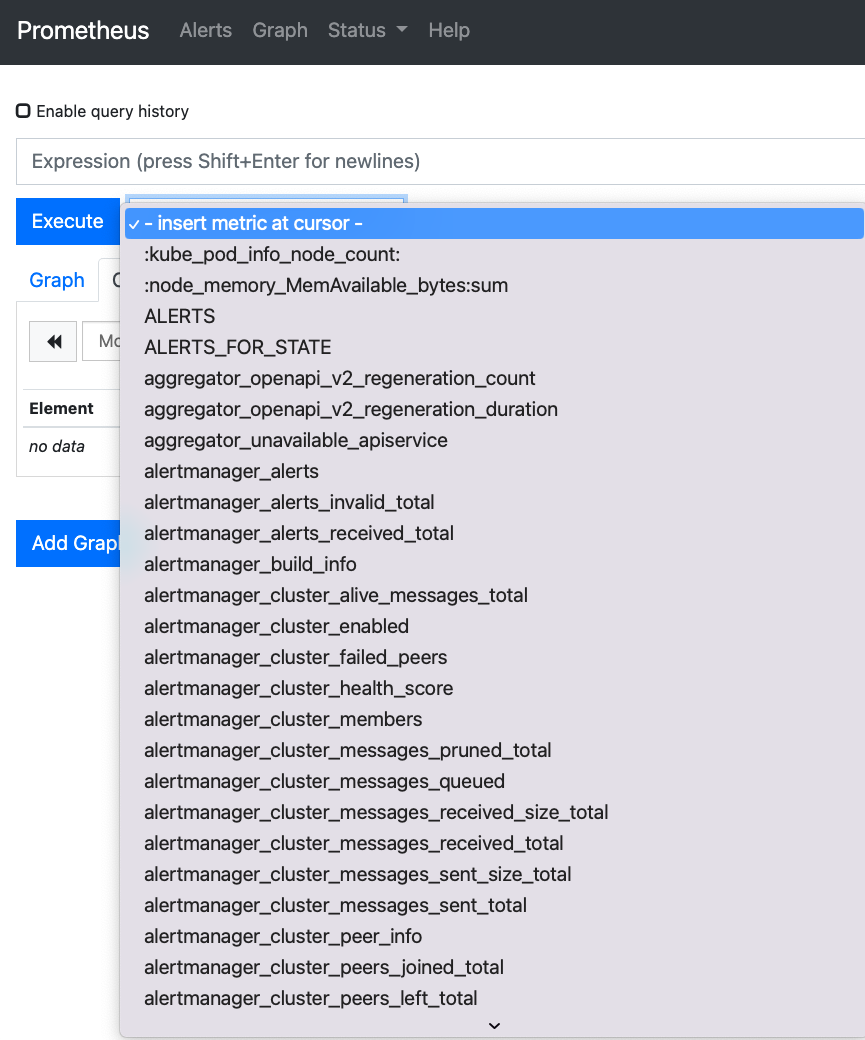Choose alertmanager_alerts_invalid_total from list

[x=289, y=502]
